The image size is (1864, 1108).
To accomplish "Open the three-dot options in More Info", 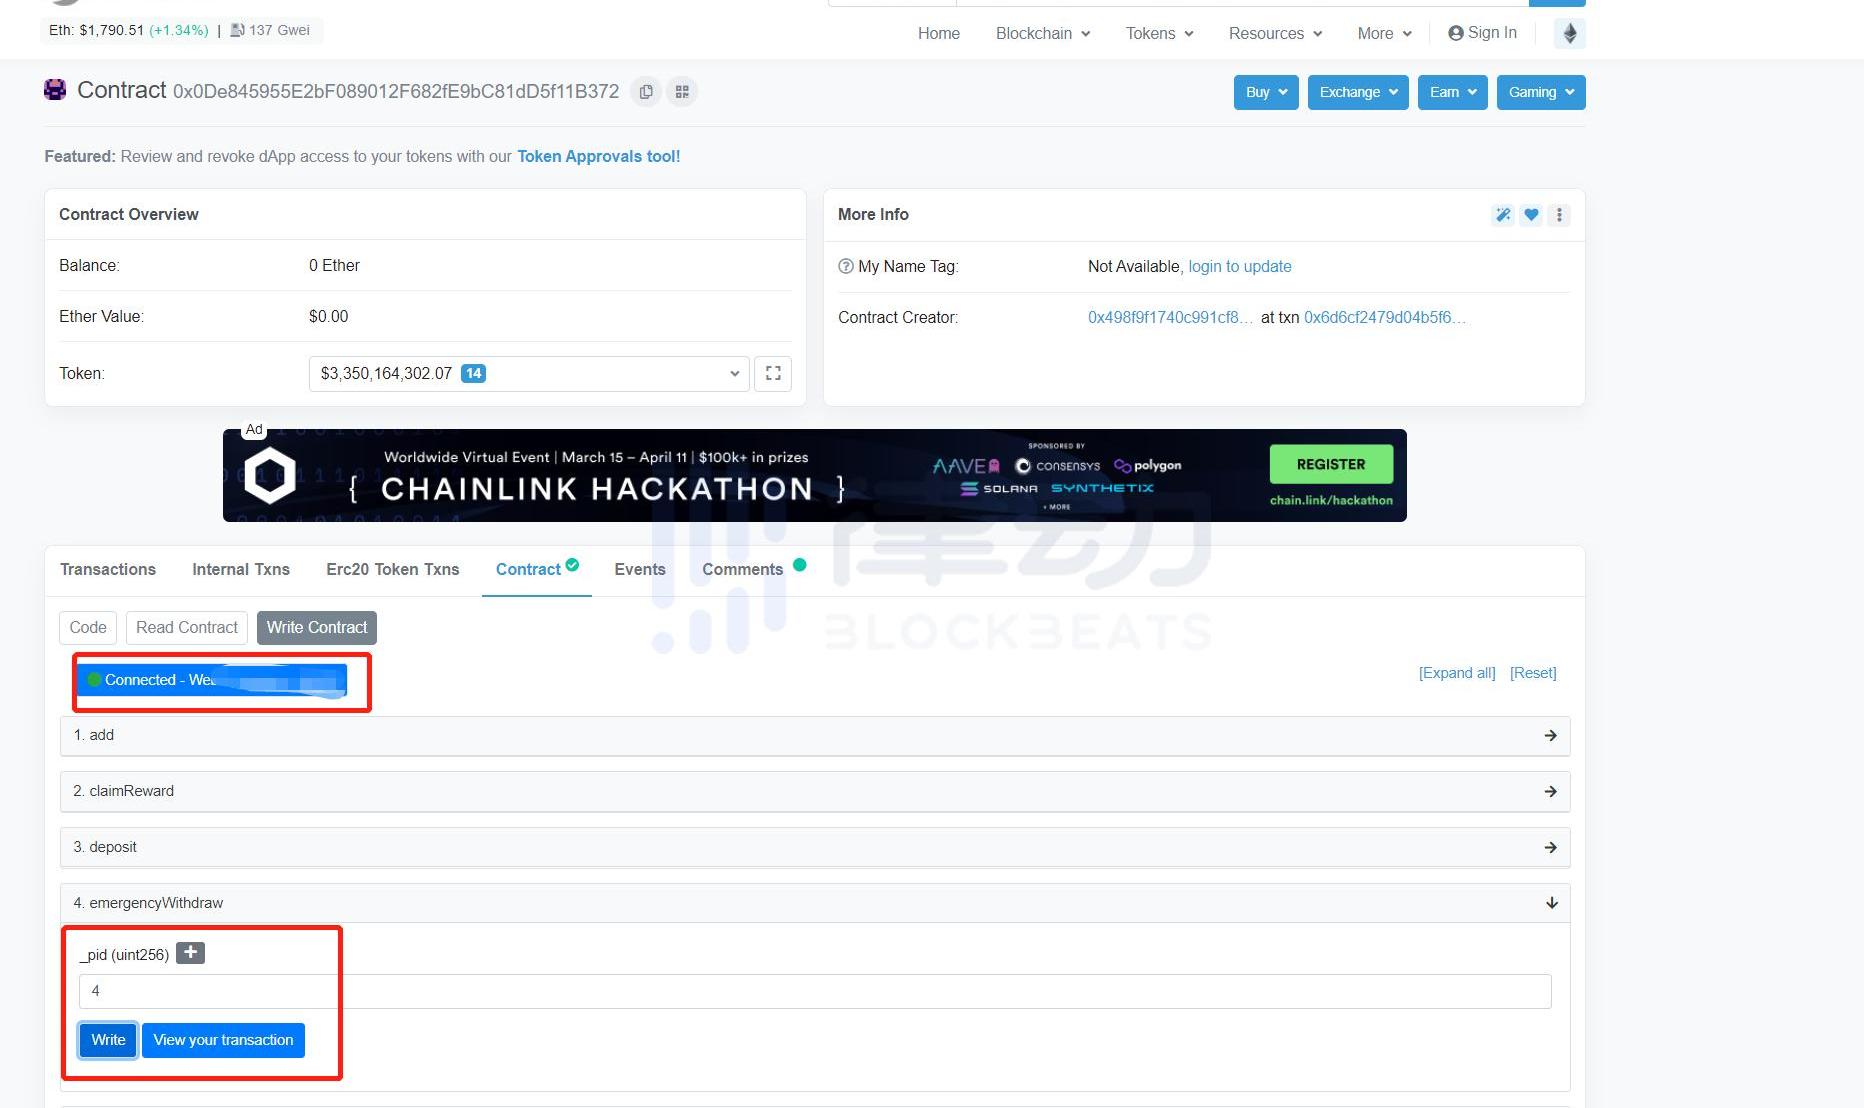I will [x=1558, y=215].
